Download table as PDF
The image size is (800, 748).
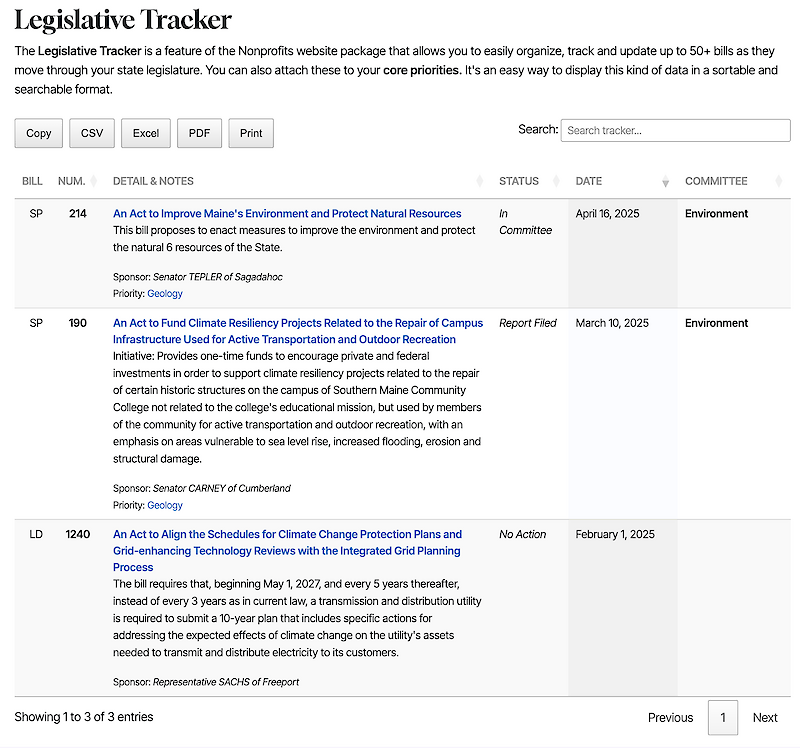pyautogui.click(x=199, y=133)
